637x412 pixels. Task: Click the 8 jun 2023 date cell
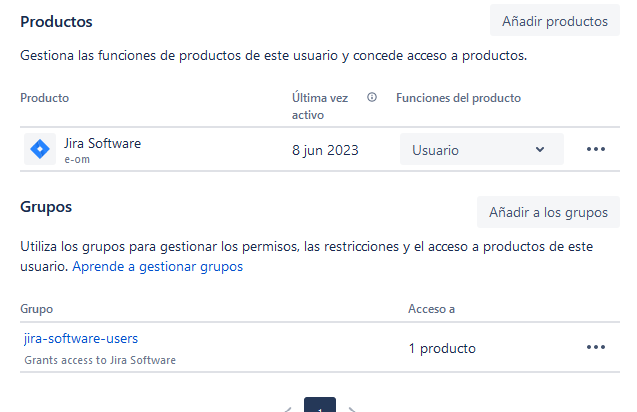point(325,150)
